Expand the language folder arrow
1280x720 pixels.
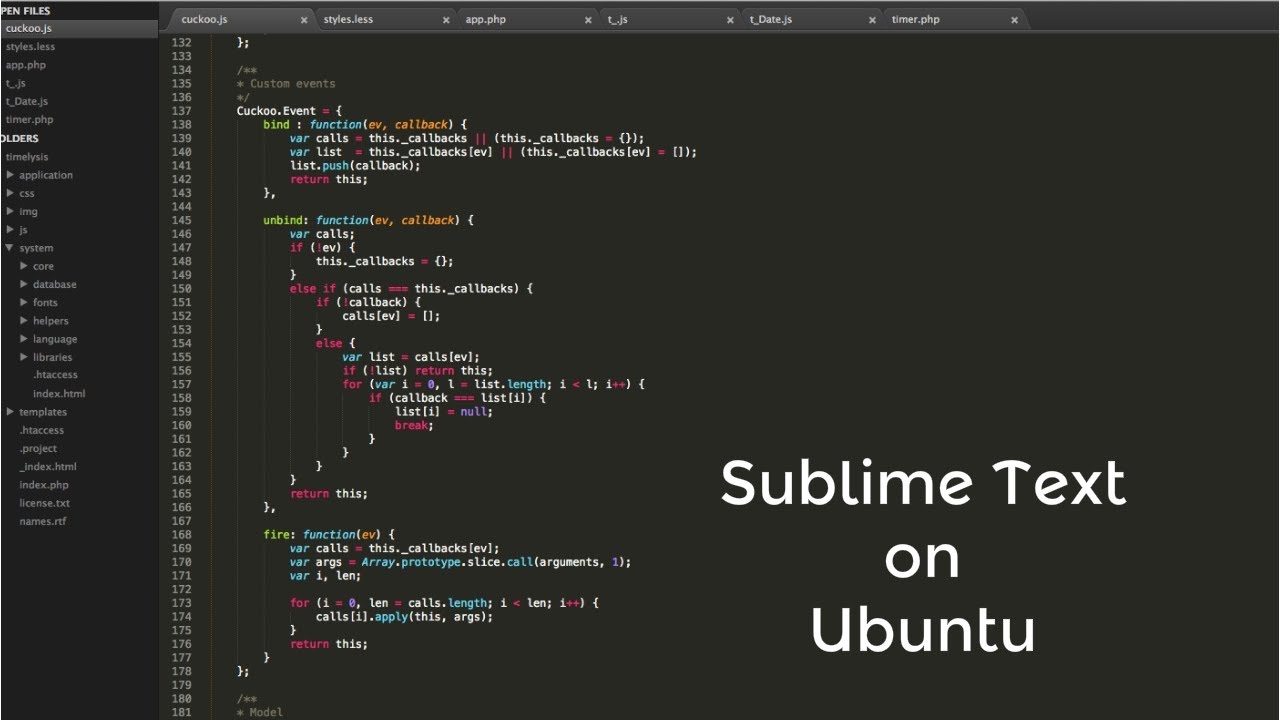coord(24,339)
